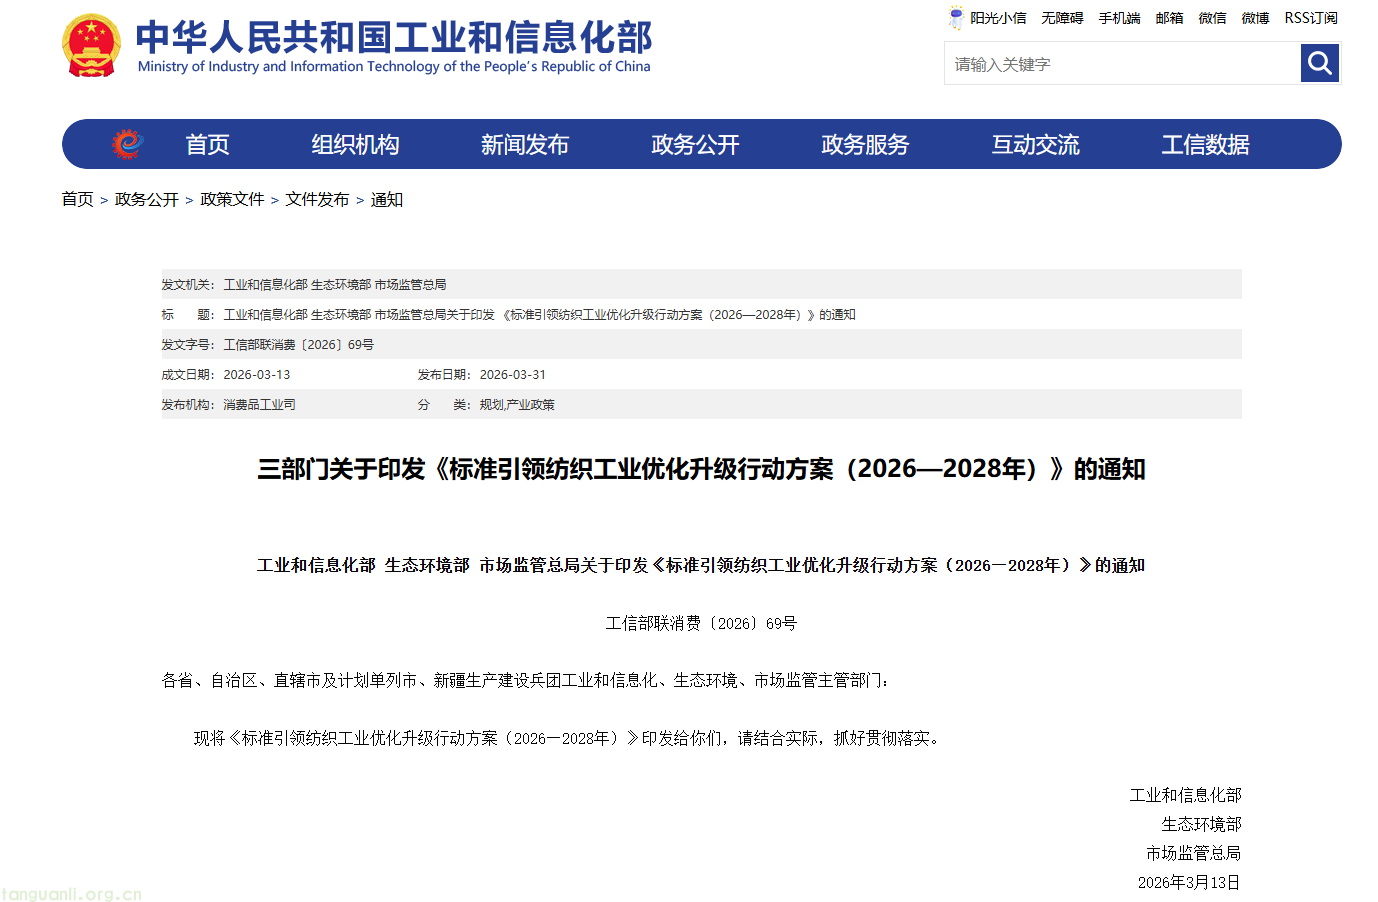Click the 邮箱 link in the header
Screen dimensions: 1378x902
click(1169, 18)
